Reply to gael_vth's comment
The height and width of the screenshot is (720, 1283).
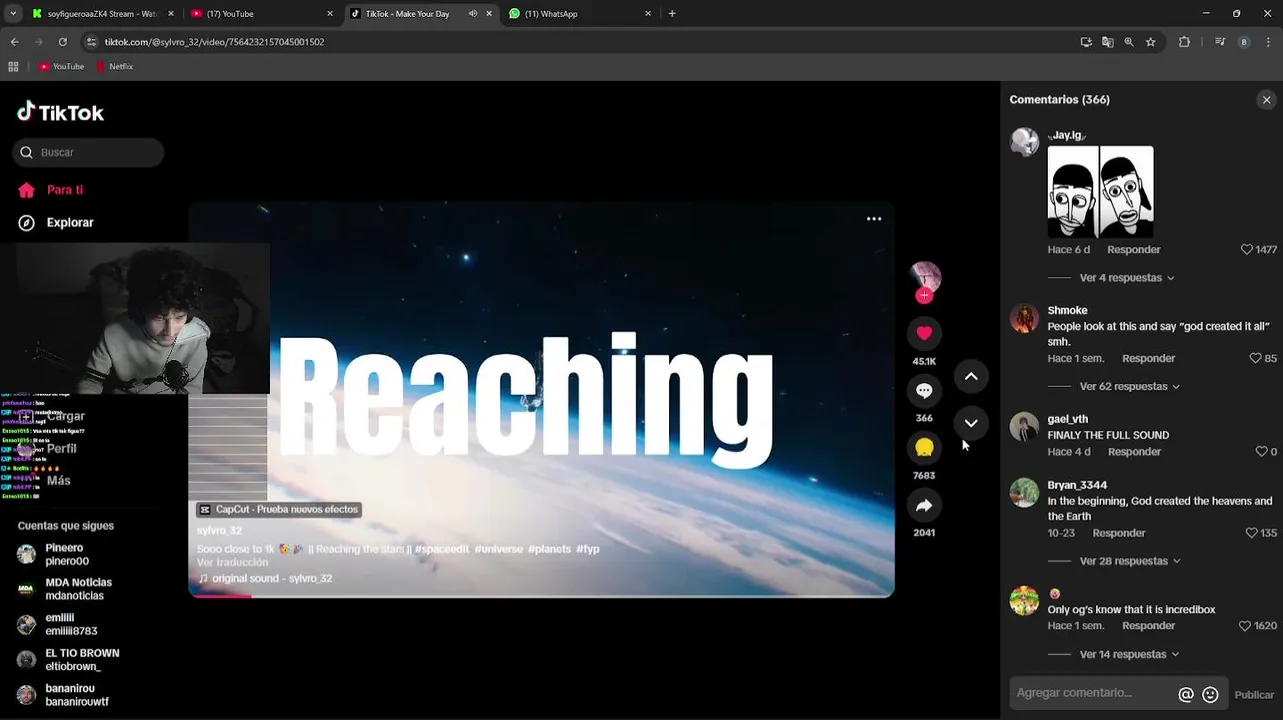1134,452
